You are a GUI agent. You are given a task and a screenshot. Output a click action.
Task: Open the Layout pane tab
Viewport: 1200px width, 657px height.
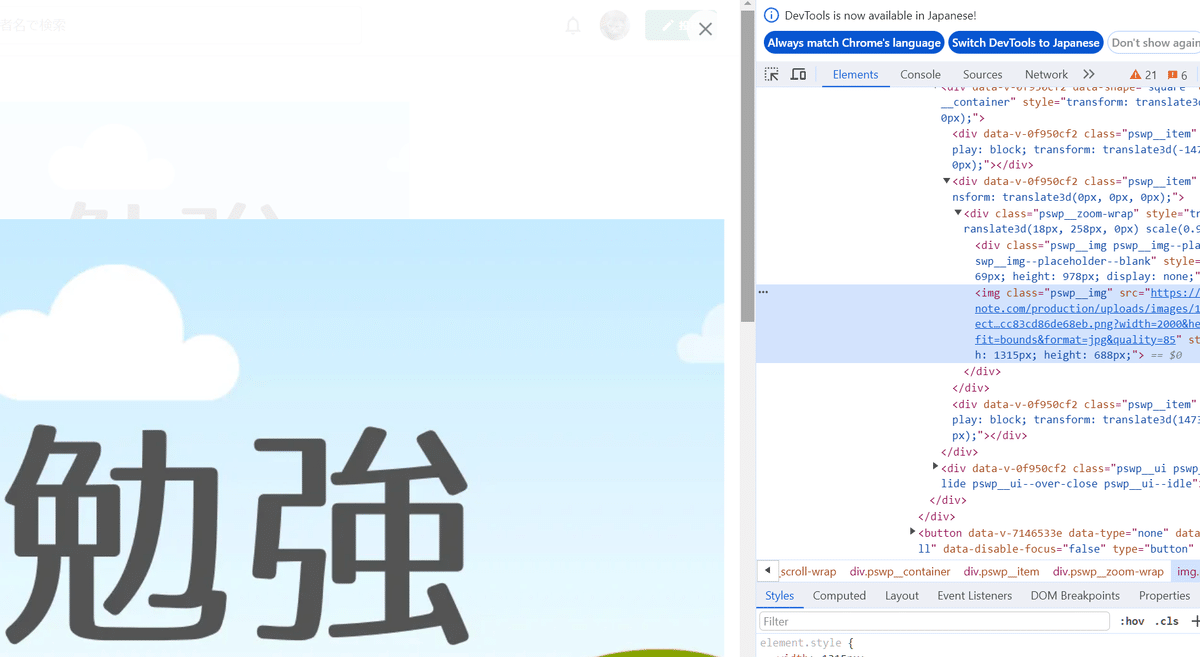click(901, 595)
